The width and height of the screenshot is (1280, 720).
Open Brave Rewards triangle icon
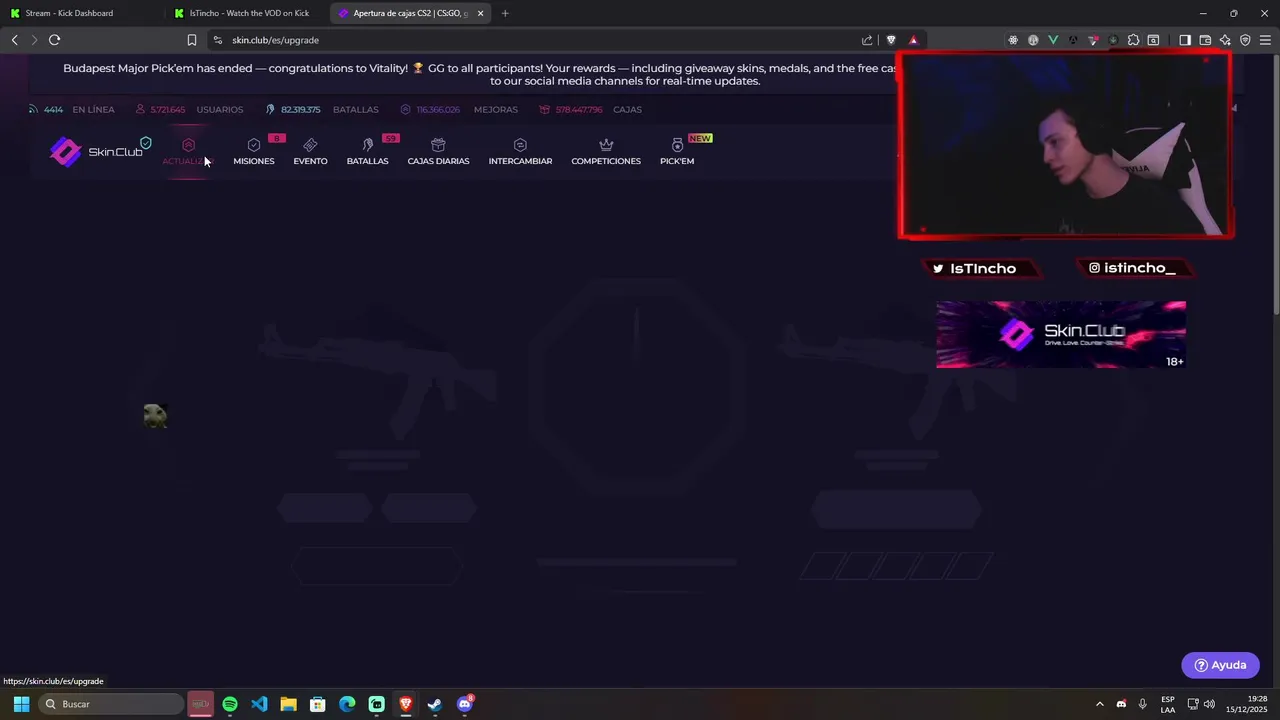point(913,40)
